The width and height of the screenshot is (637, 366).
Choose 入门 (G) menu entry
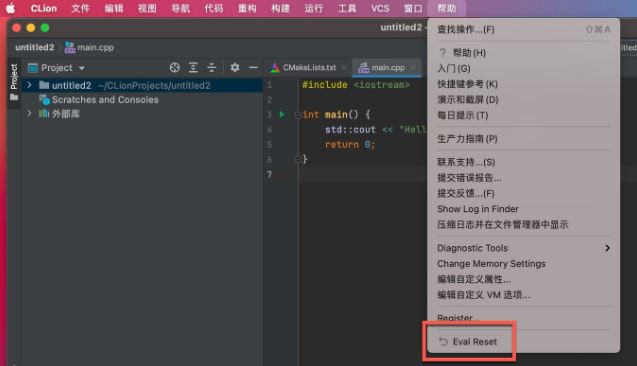[x=523, y=68]
